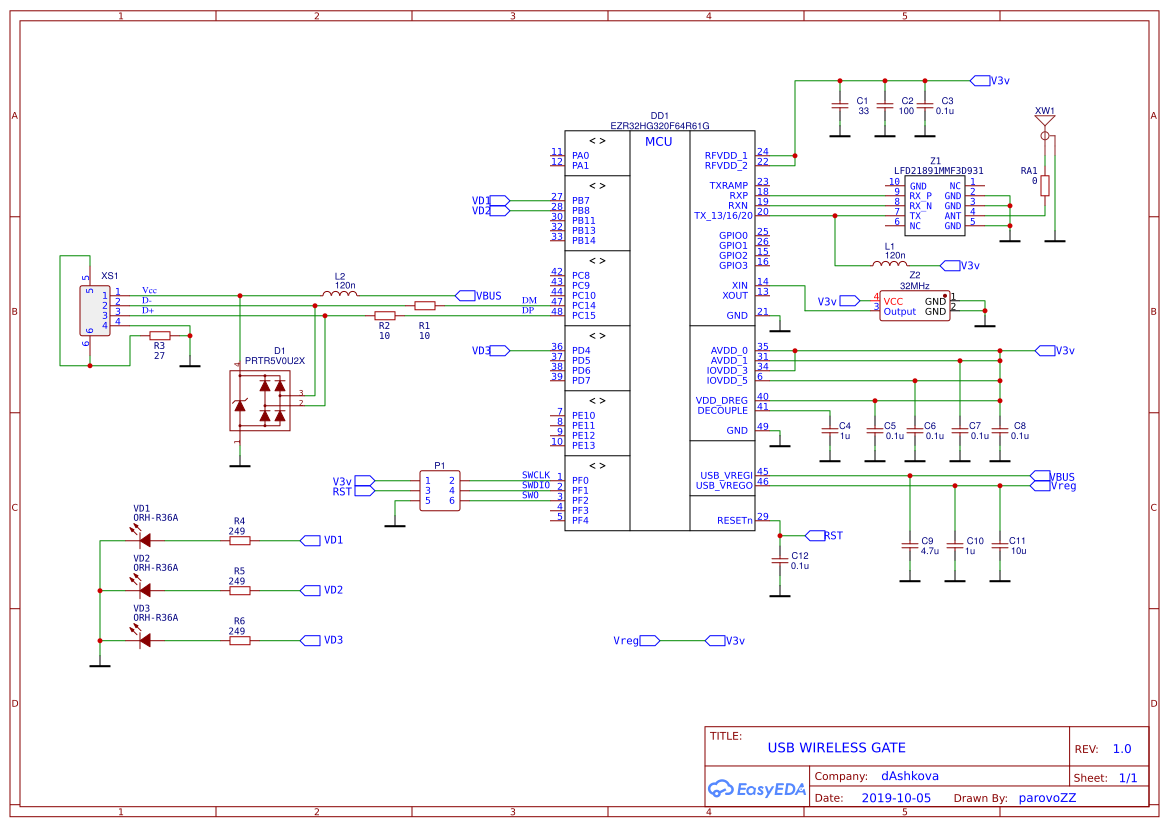Click the V3v net flag right of L1
Image resolution: width=1169 pixels, height=828 pixels.
(960, 265)
